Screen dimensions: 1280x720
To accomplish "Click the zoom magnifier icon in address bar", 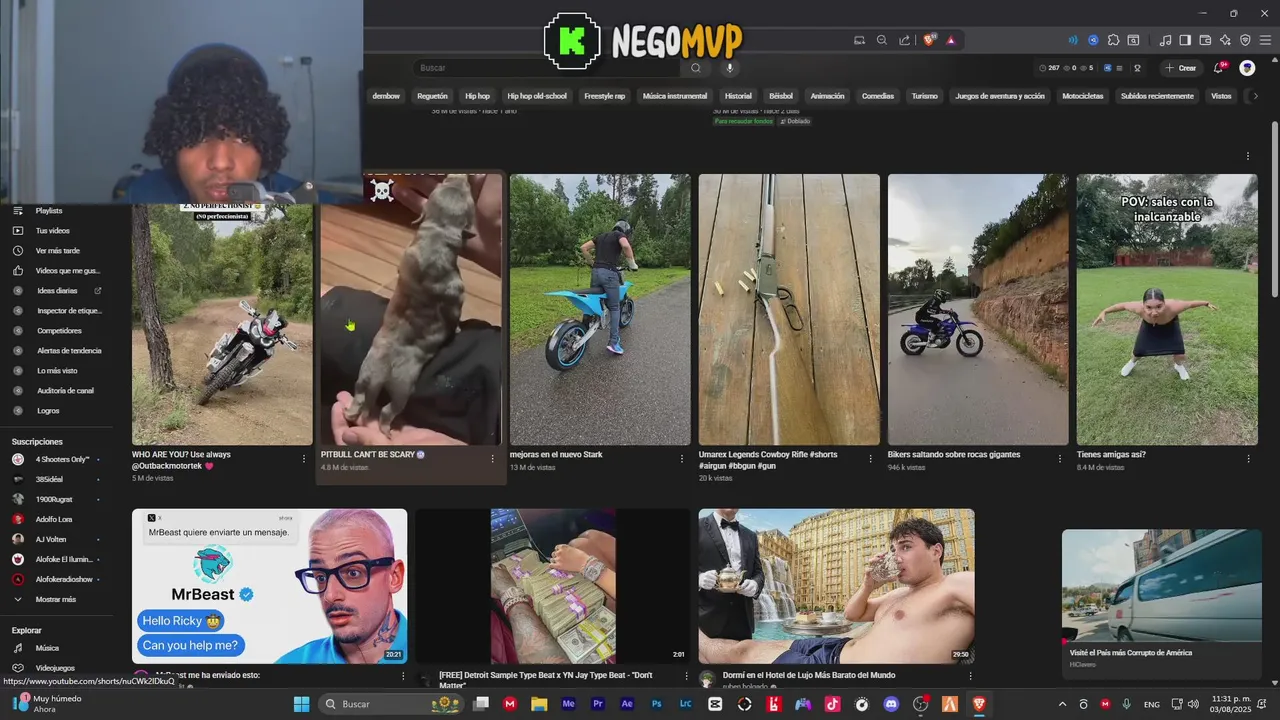I will [882, 40].
